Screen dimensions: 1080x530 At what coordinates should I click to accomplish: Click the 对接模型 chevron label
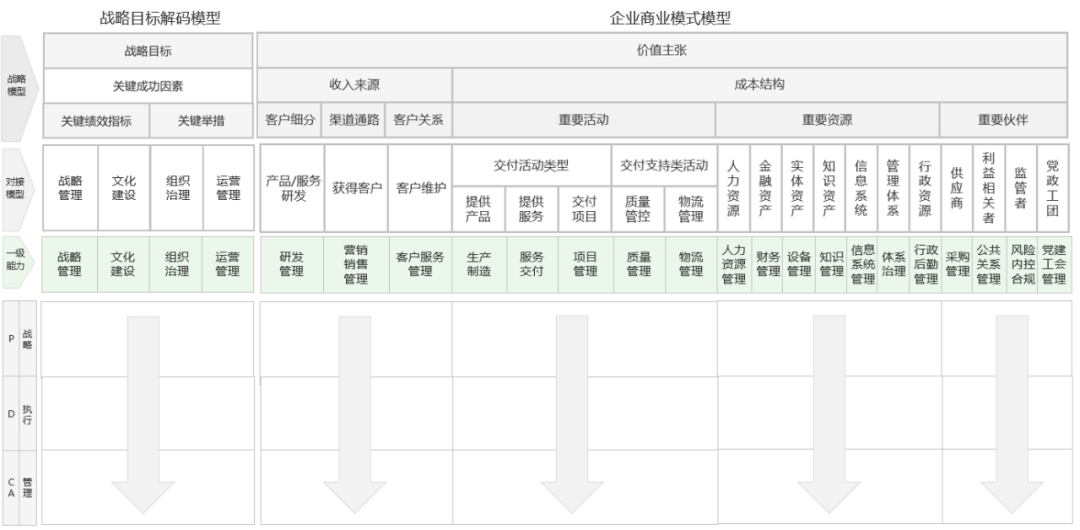[x=17, y=188]
